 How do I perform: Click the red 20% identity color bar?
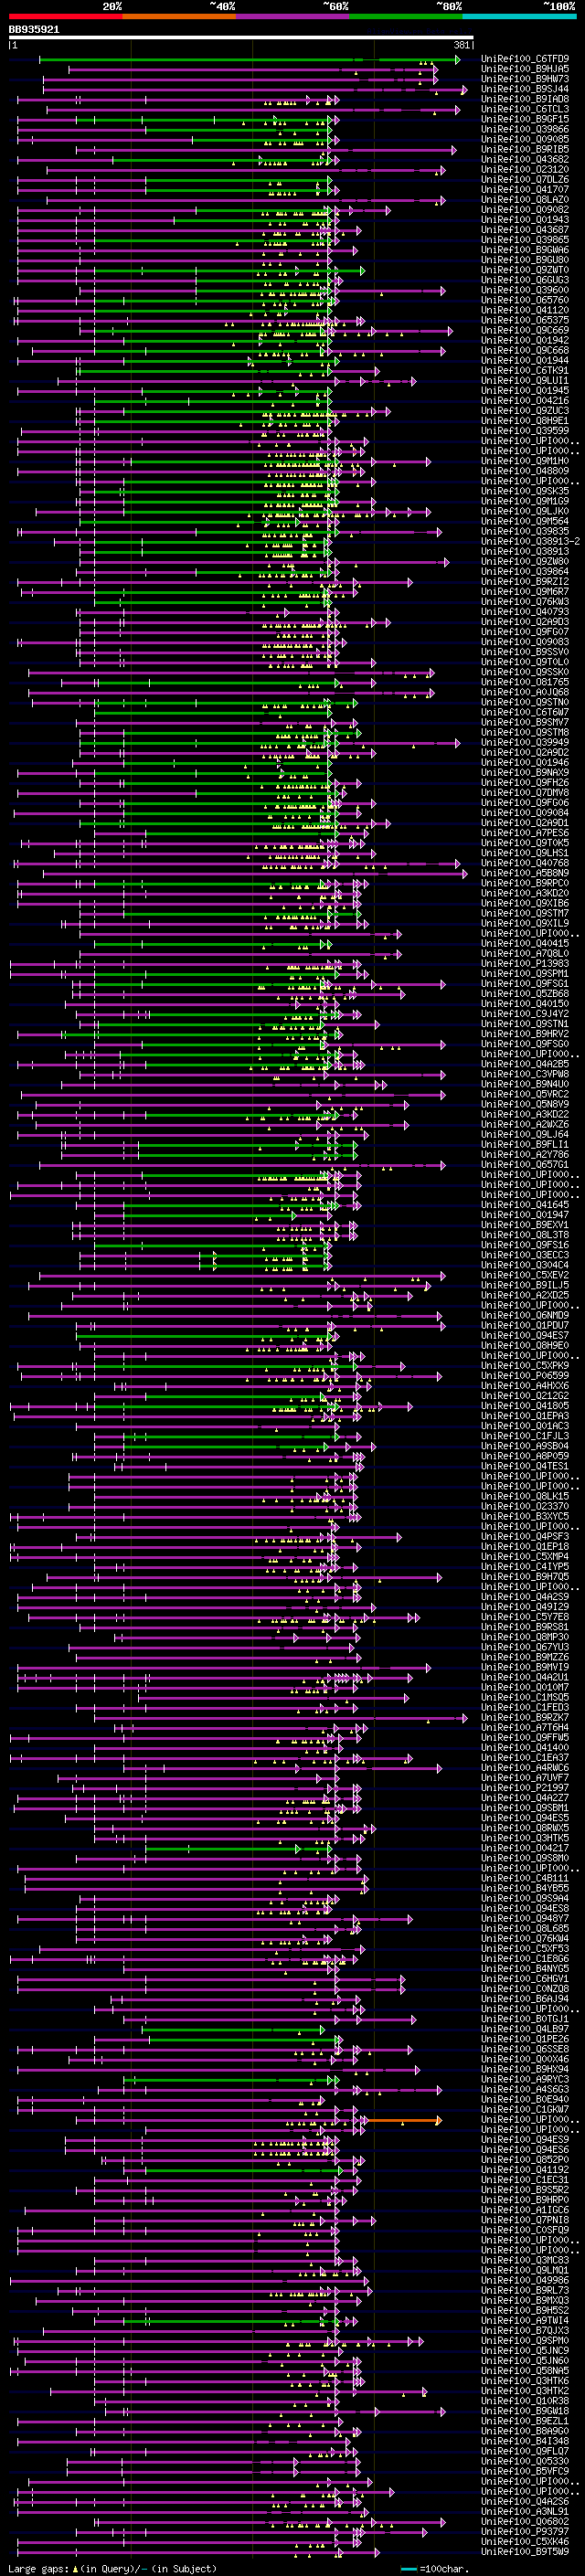[65, 17]
